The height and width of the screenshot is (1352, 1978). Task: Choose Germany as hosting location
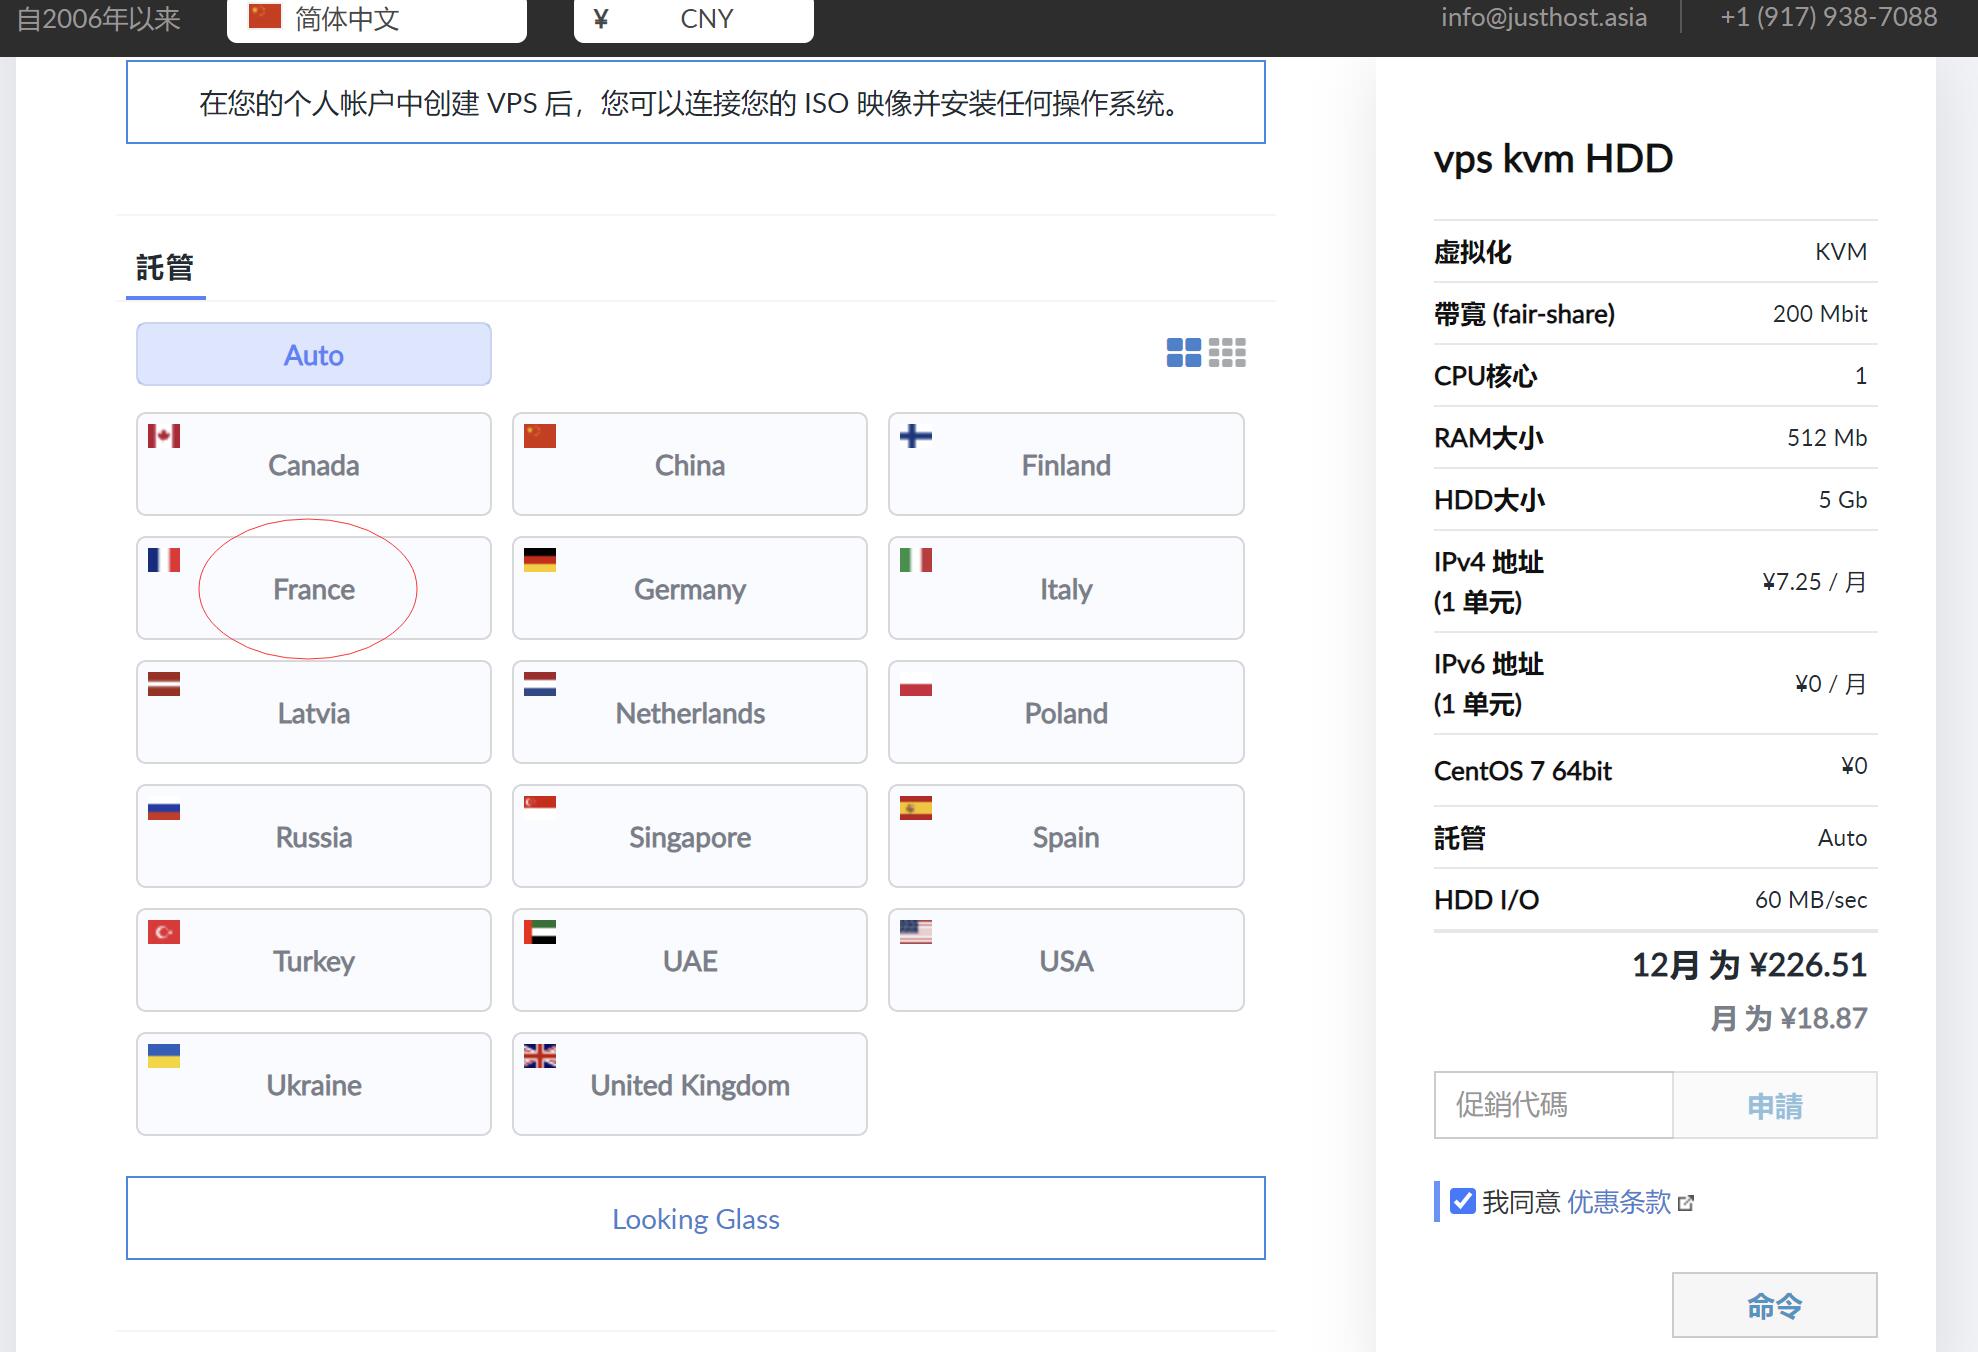[690, 588]
